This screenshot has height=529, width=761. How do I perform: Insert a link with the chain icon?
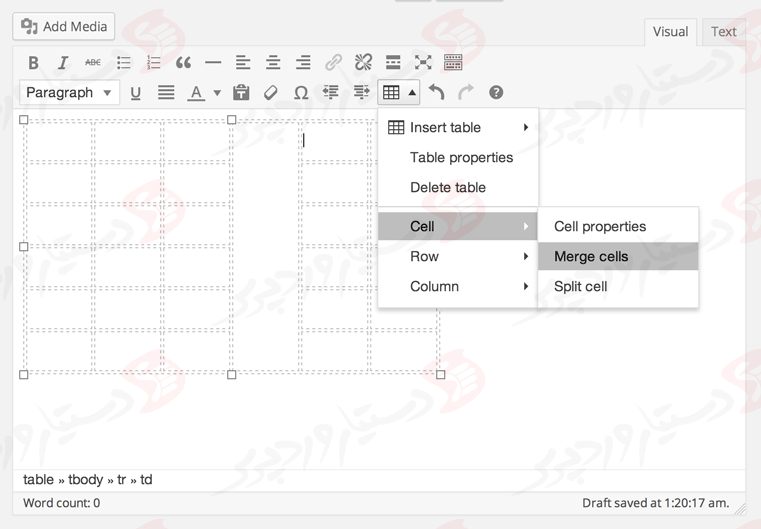333,62
